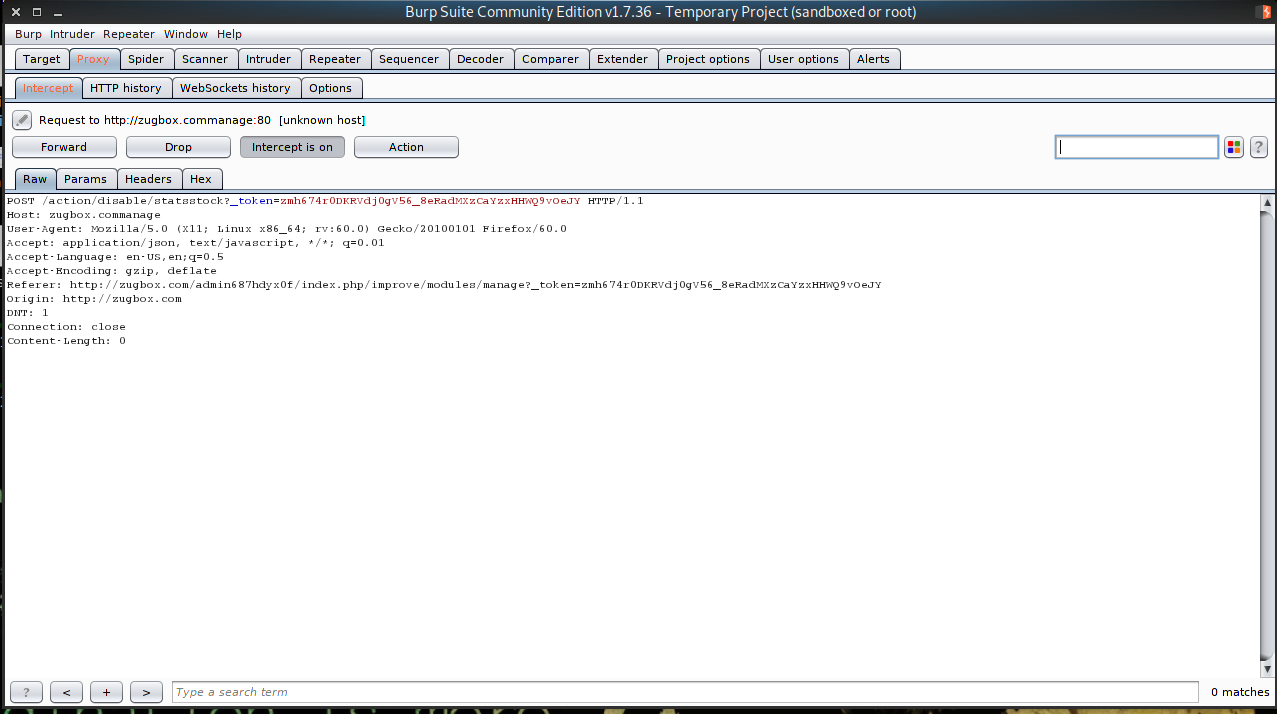This screenshot has width=1277, height=714.
Task: Open the colored squares options icon near search field
Action: click(x=1233, y=146)
